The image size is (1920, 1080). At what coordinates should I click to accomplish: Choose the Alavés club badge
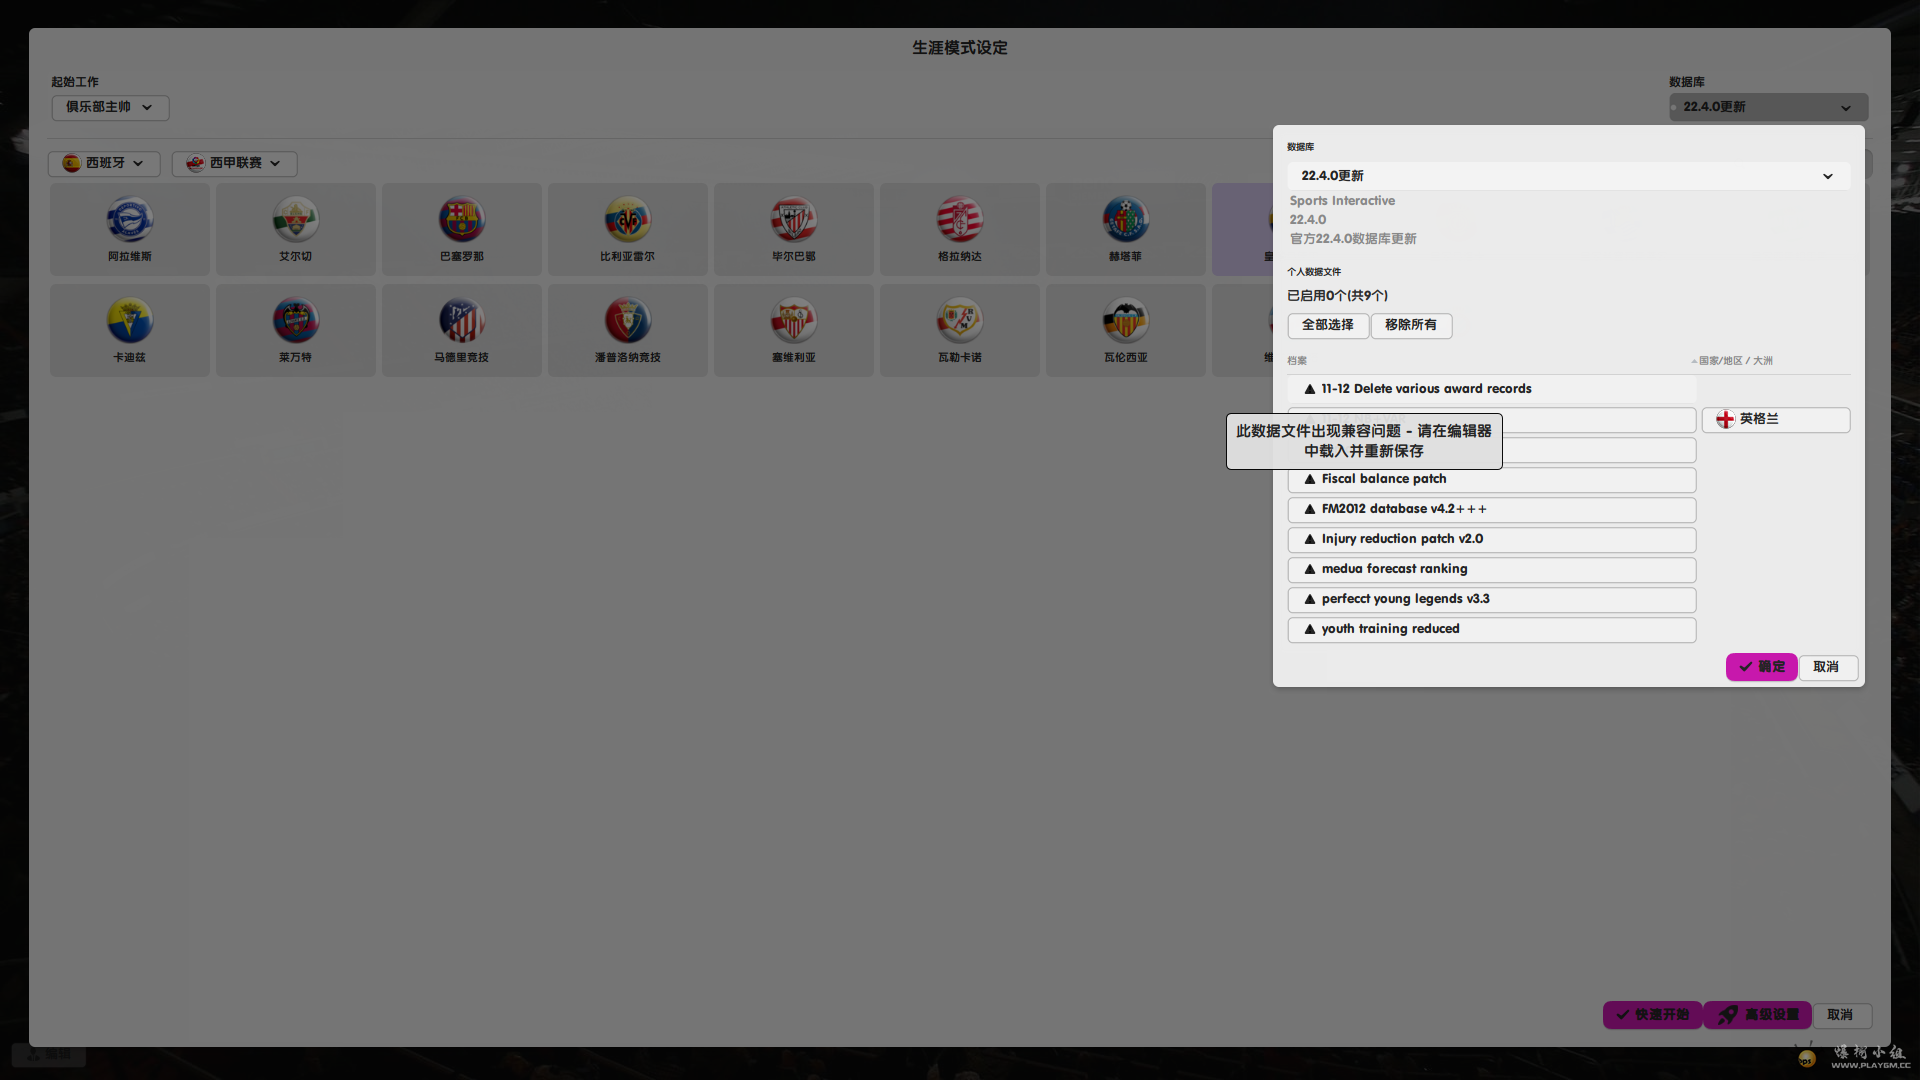click(129, 220)
